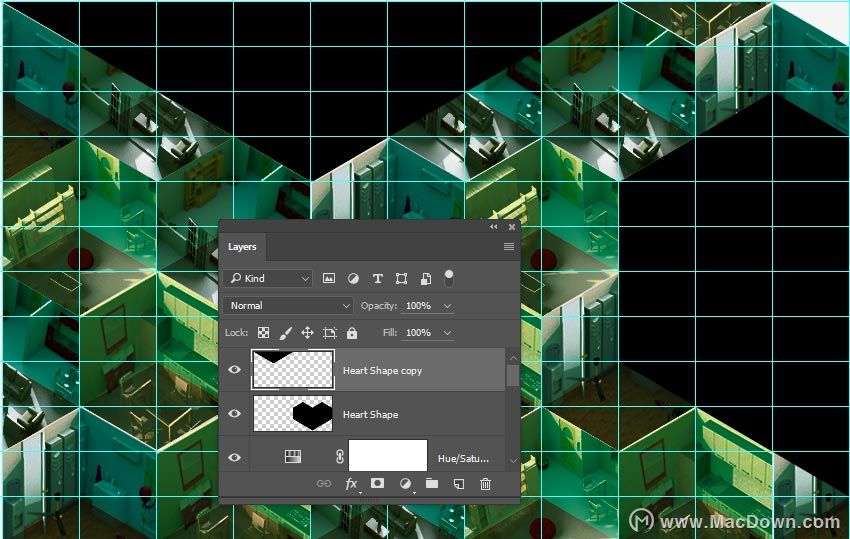Lock artboard nesting icon
This screenshot has width=850, height=539.
(x=330, y=333)
